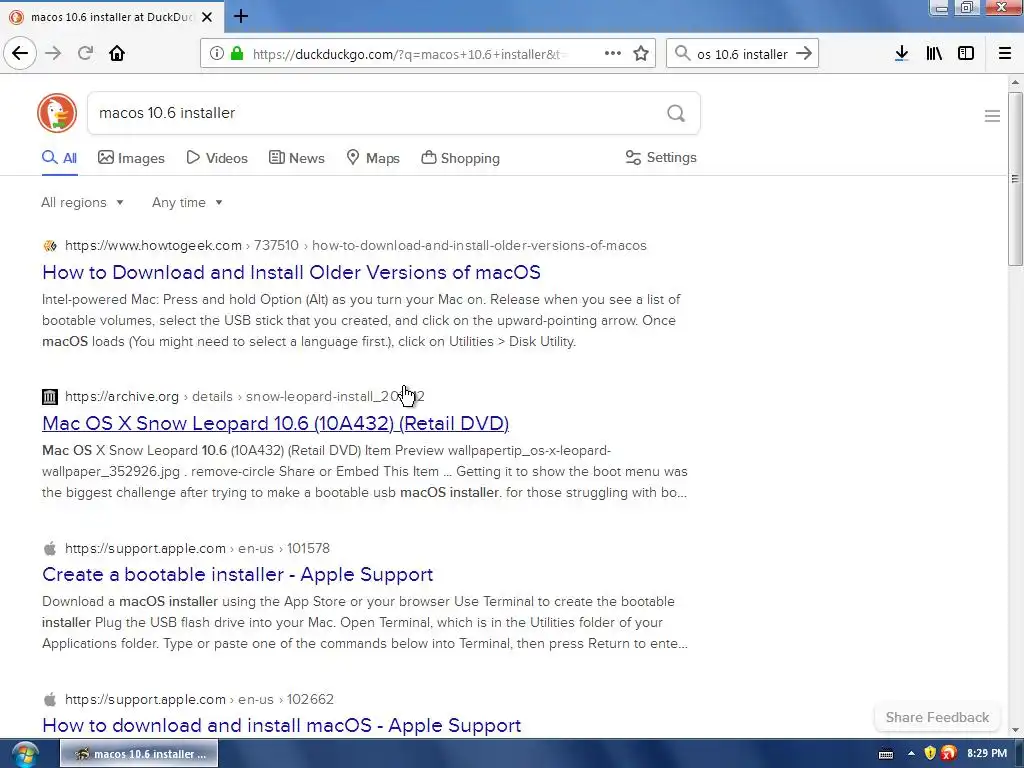The height and width of the screenshot is (768, 1024).
Task: Open 'Mac OS X Snow Leopard 10.6 (10A432)' link
Action: click(276, 423)
